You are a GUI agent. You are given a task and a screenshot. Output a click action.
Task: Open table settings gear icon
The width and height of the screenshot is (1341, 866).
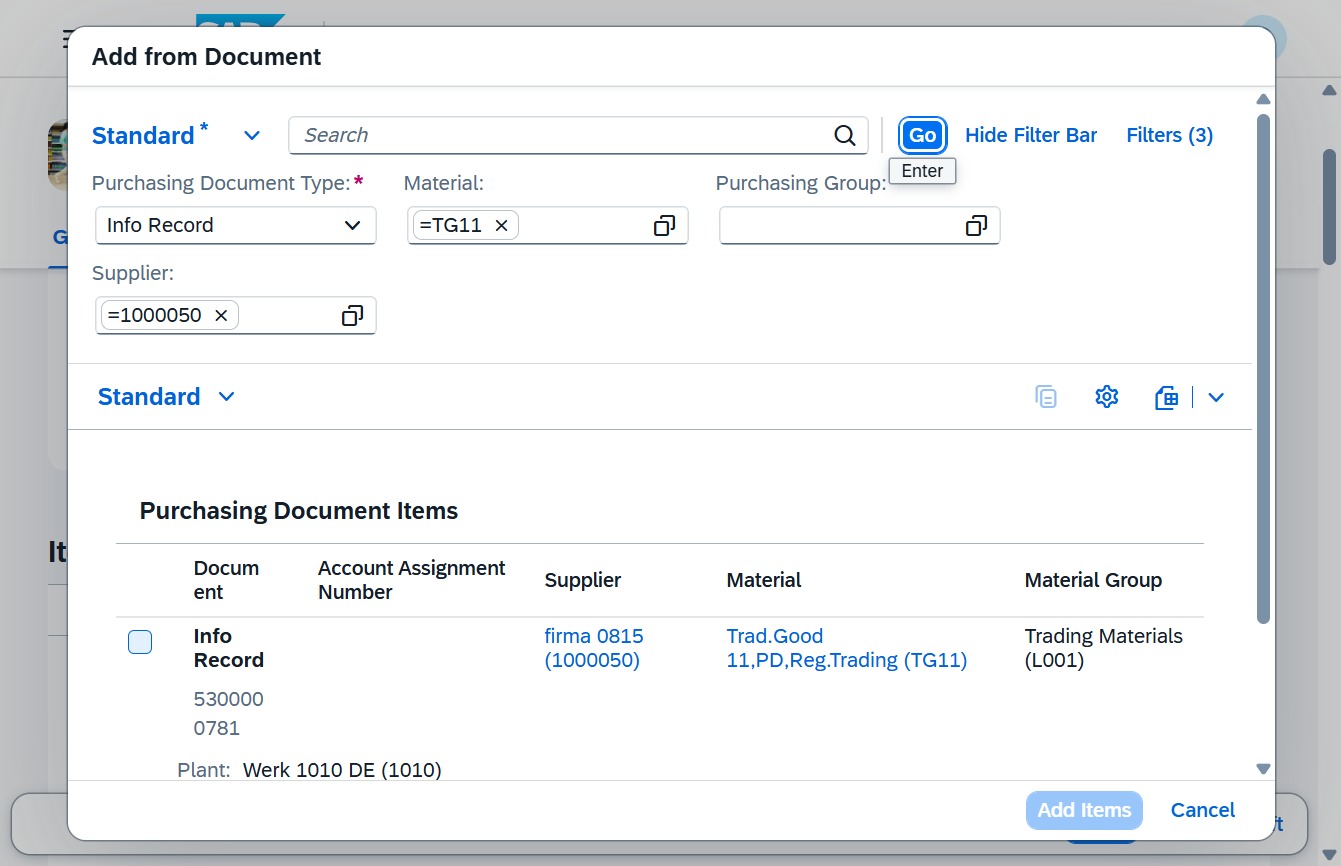click(x=1106, y=397)
